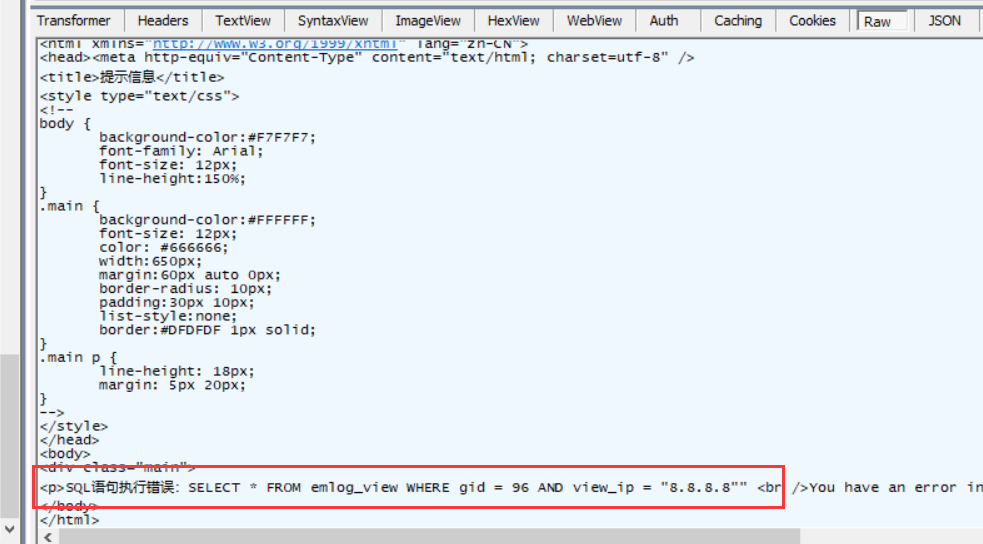Viewport: 983px width, 544px height.
Task: Select the TextView tab
Action: coord(243,20)
